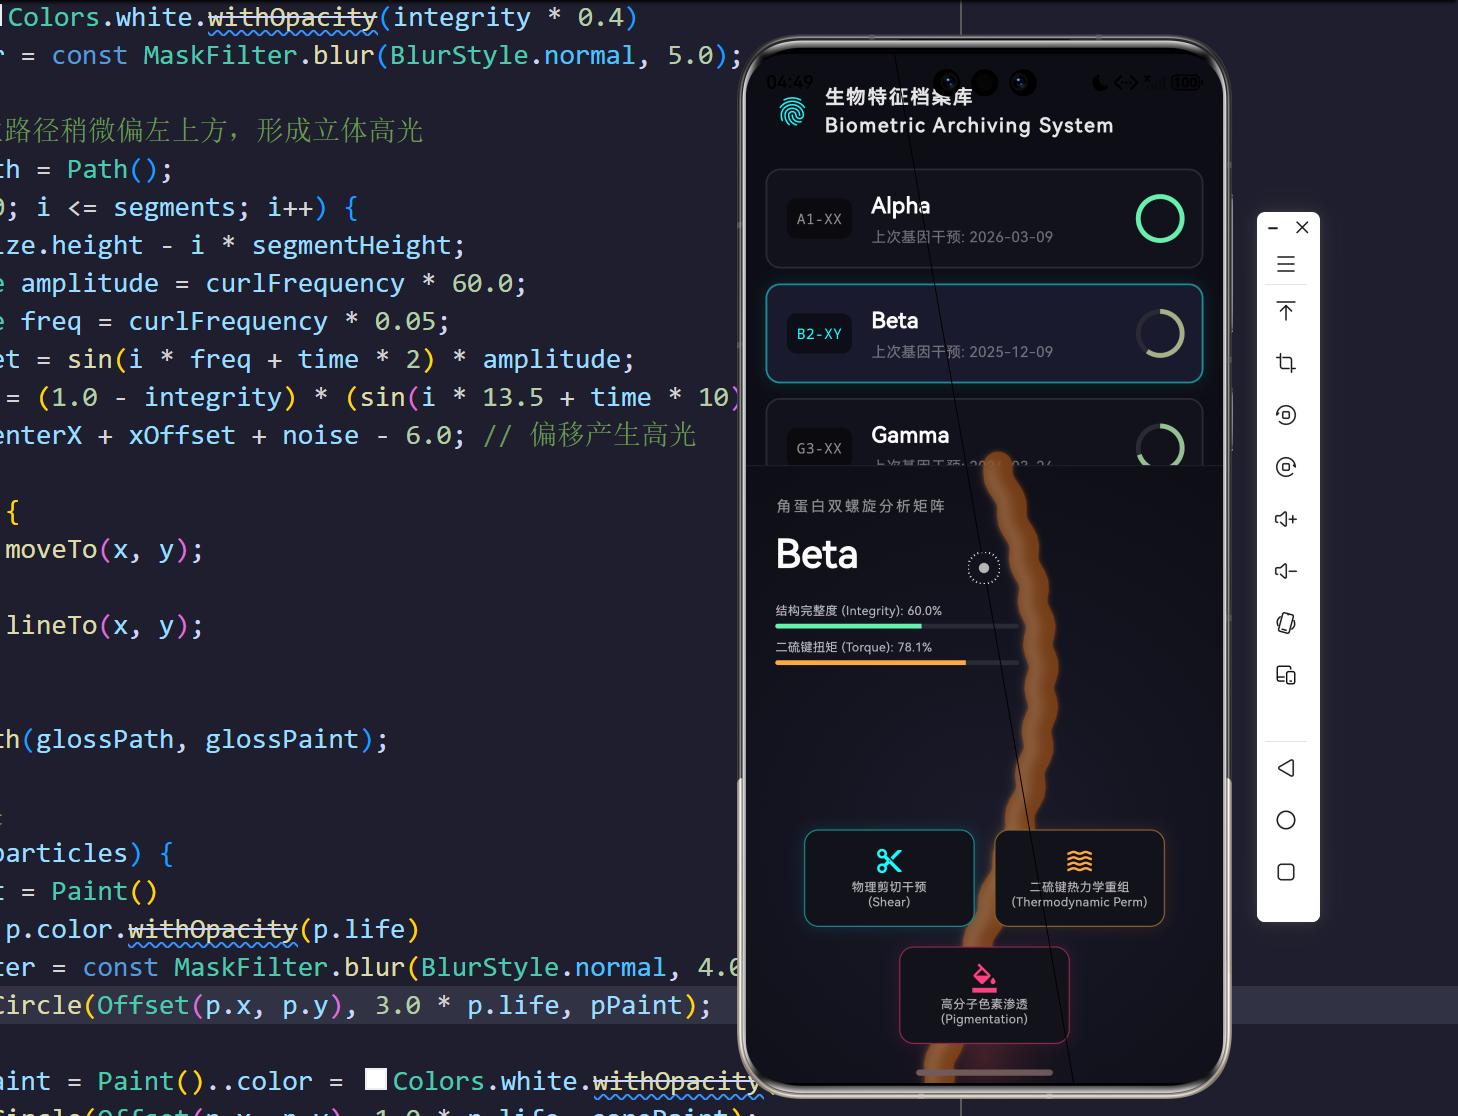Click the Integrity 60.0% label
The width and height of the screenshot is (1458, 1116).
859,611
